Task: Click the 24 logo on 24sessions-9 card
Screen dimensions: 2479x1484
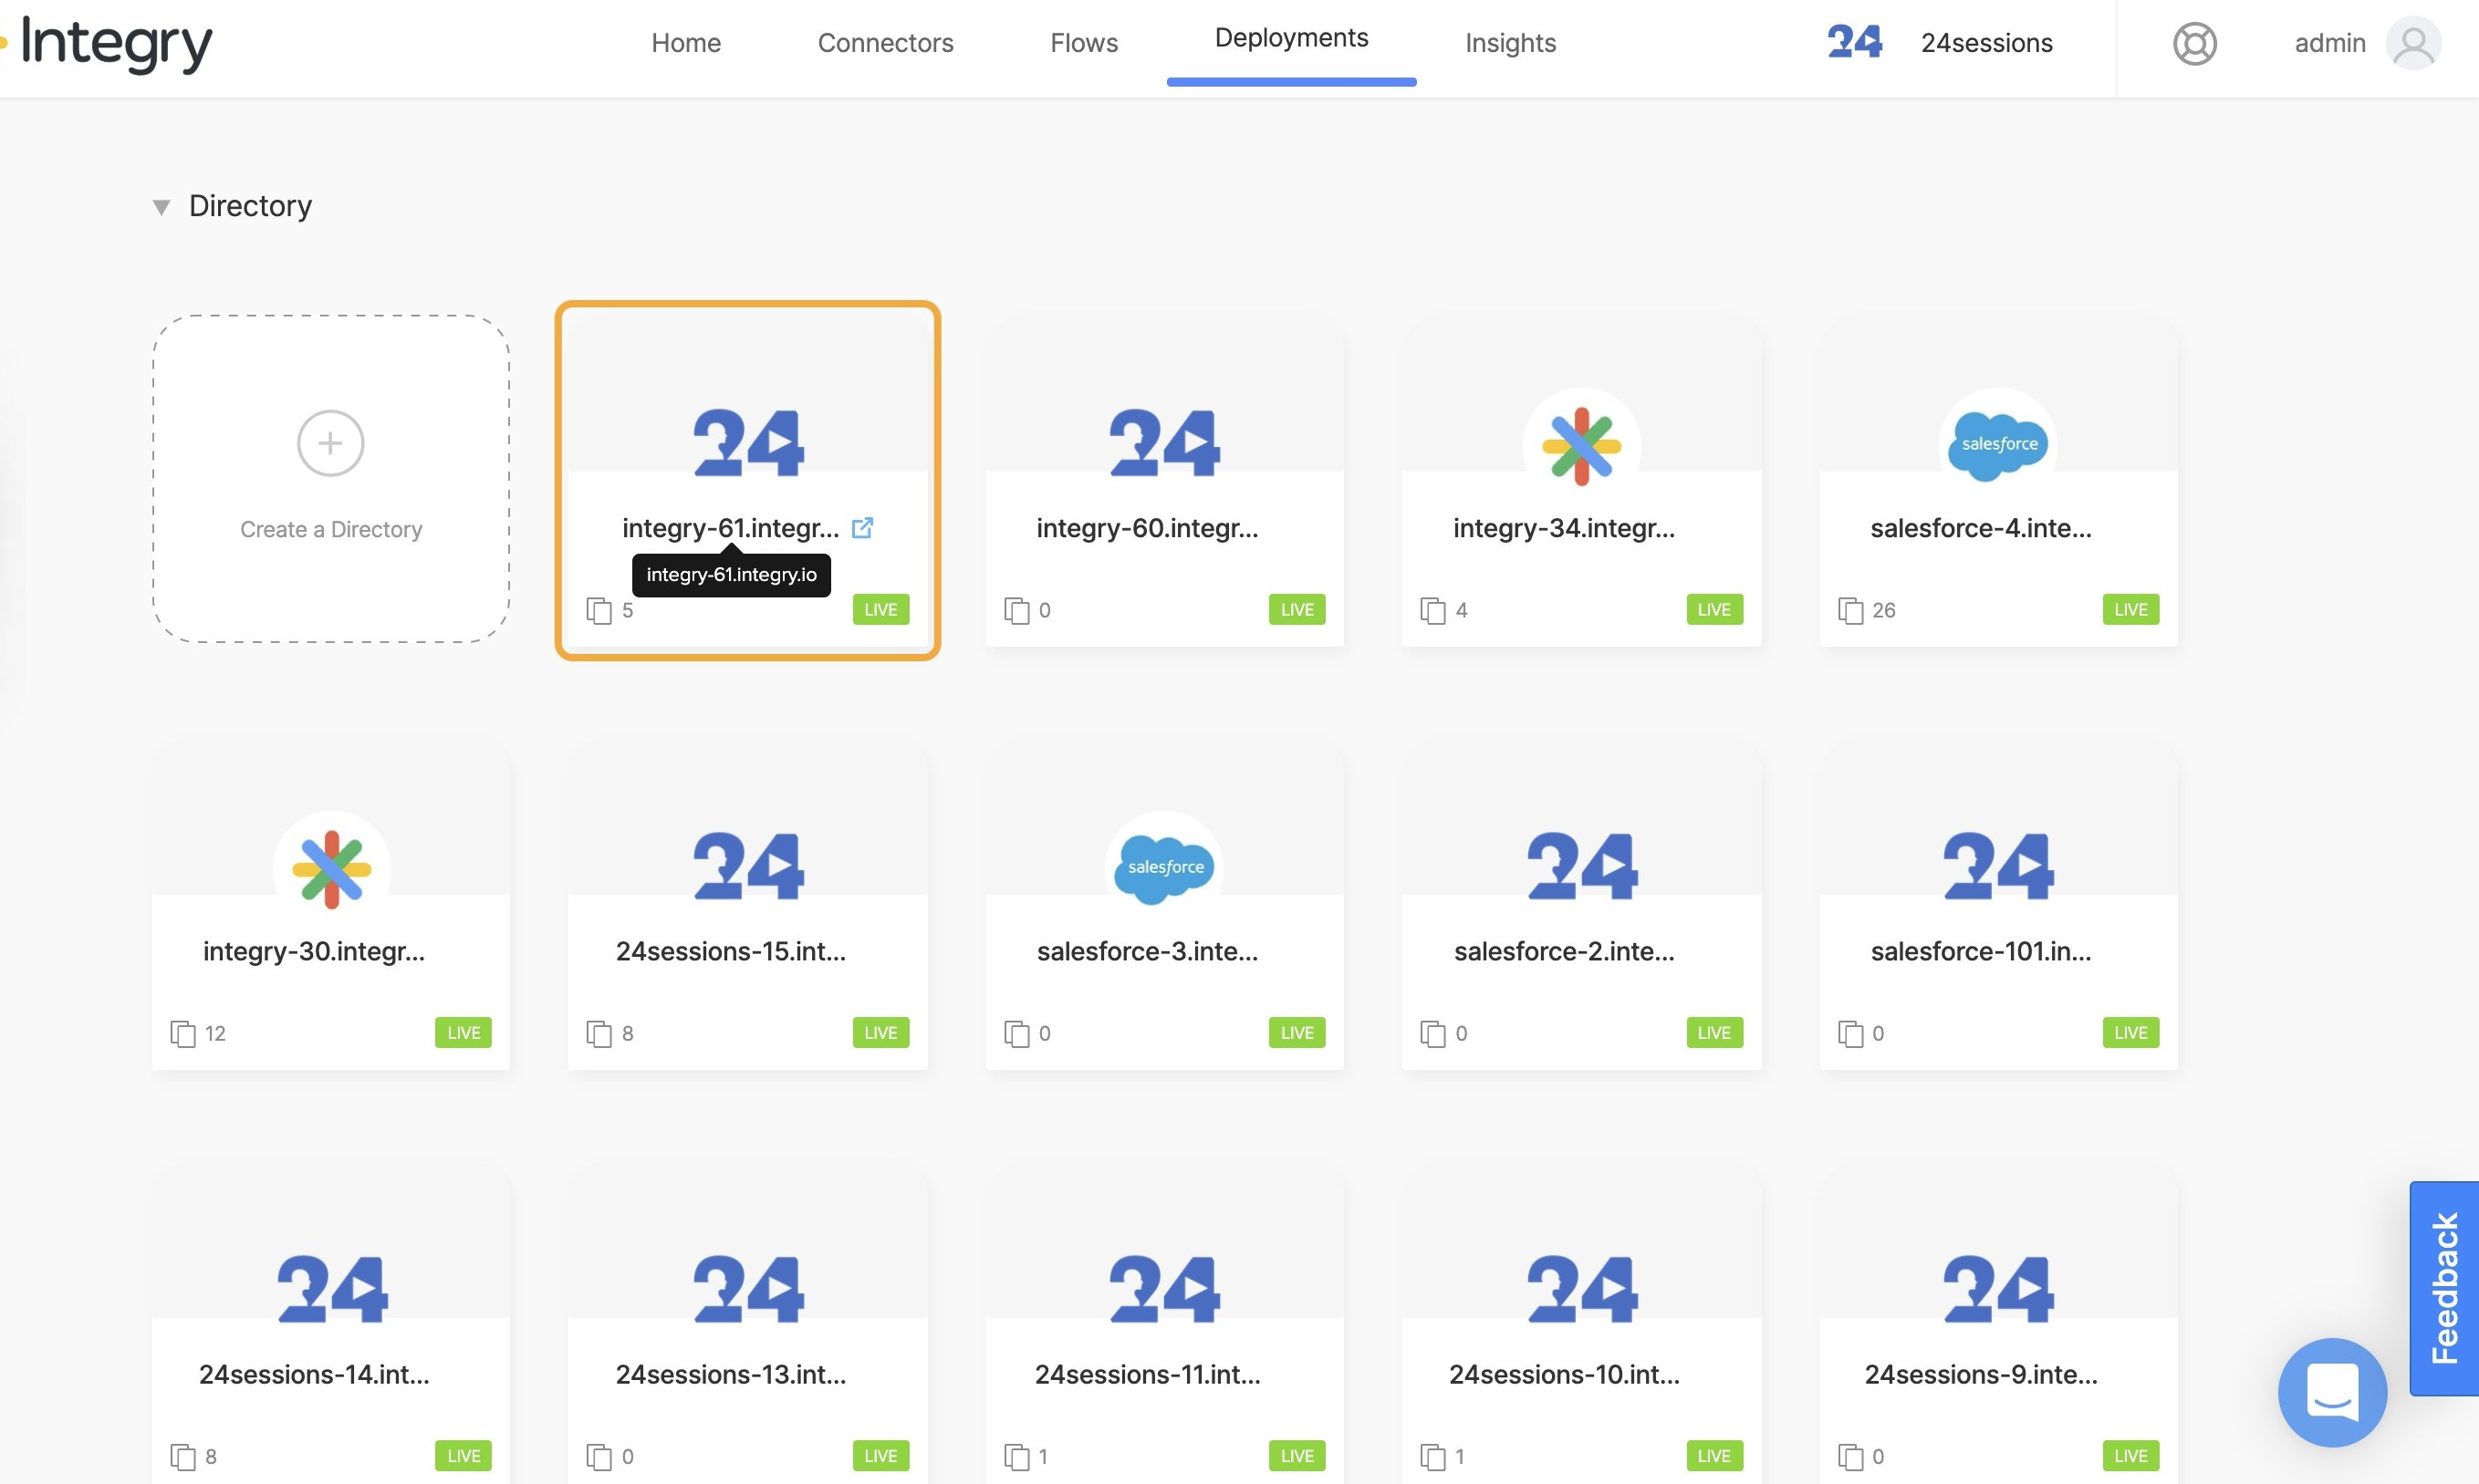Action: pos(1998,1288)
